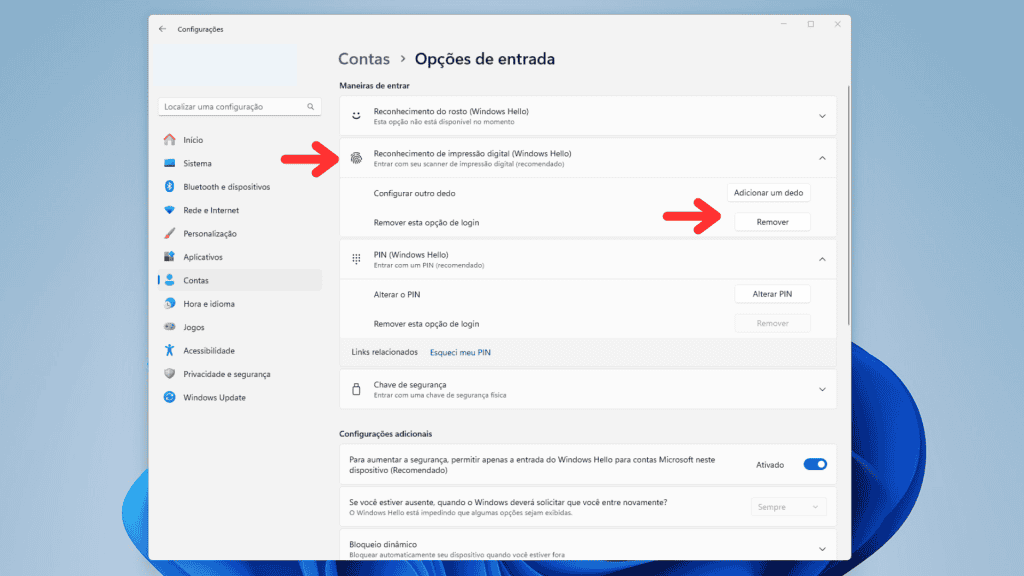
Task: Click the fingerprint recognition icon
Action: 356,158
